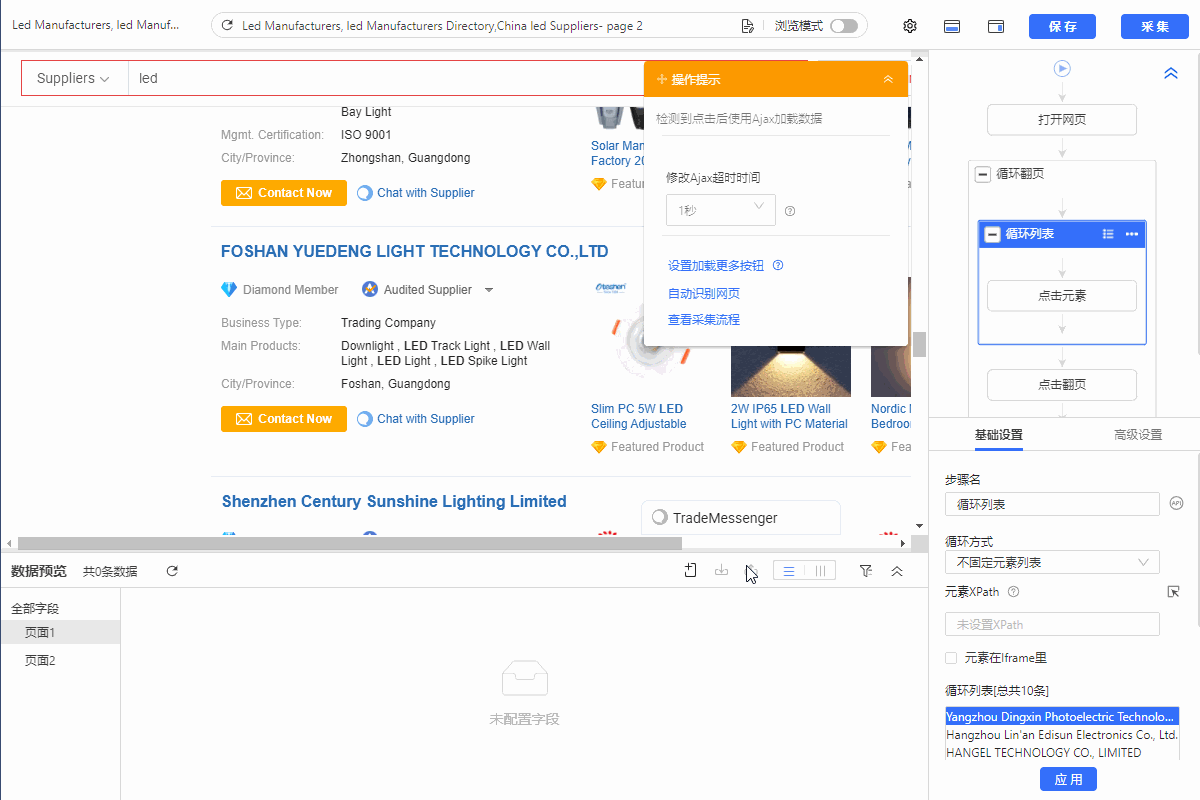Viewport: 1200px width, 800px height.
Task: Click the horizontal scrollbar of the web page
Action: click(350, 543)
